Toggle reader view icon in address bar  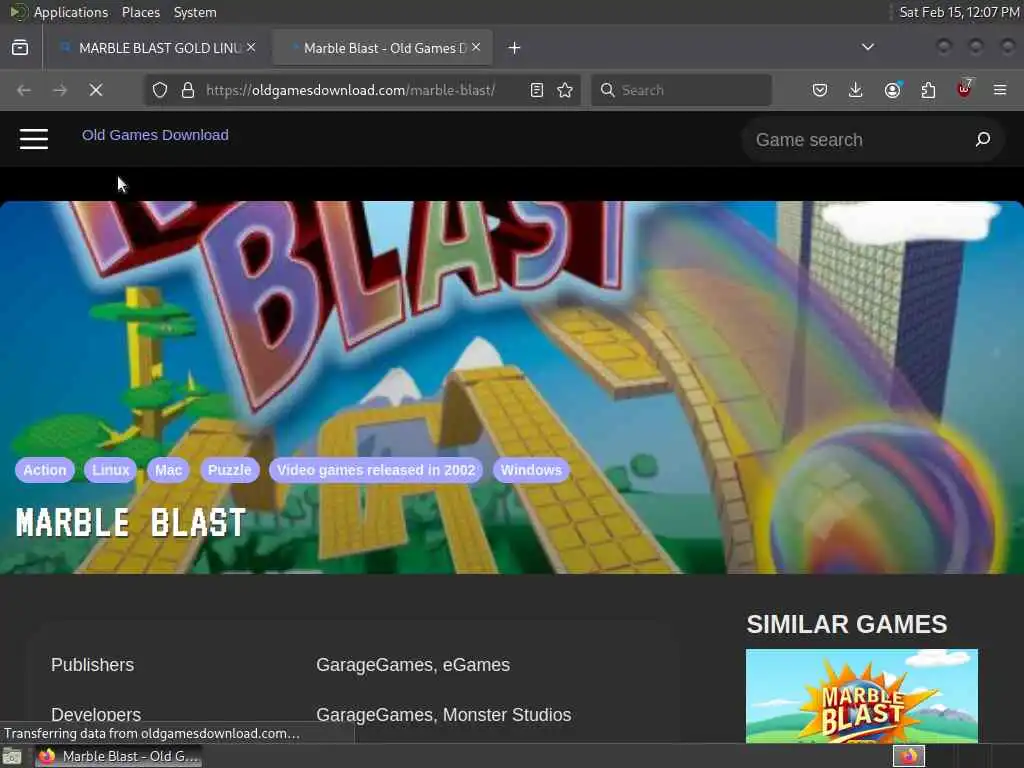[x=537, y=90]
